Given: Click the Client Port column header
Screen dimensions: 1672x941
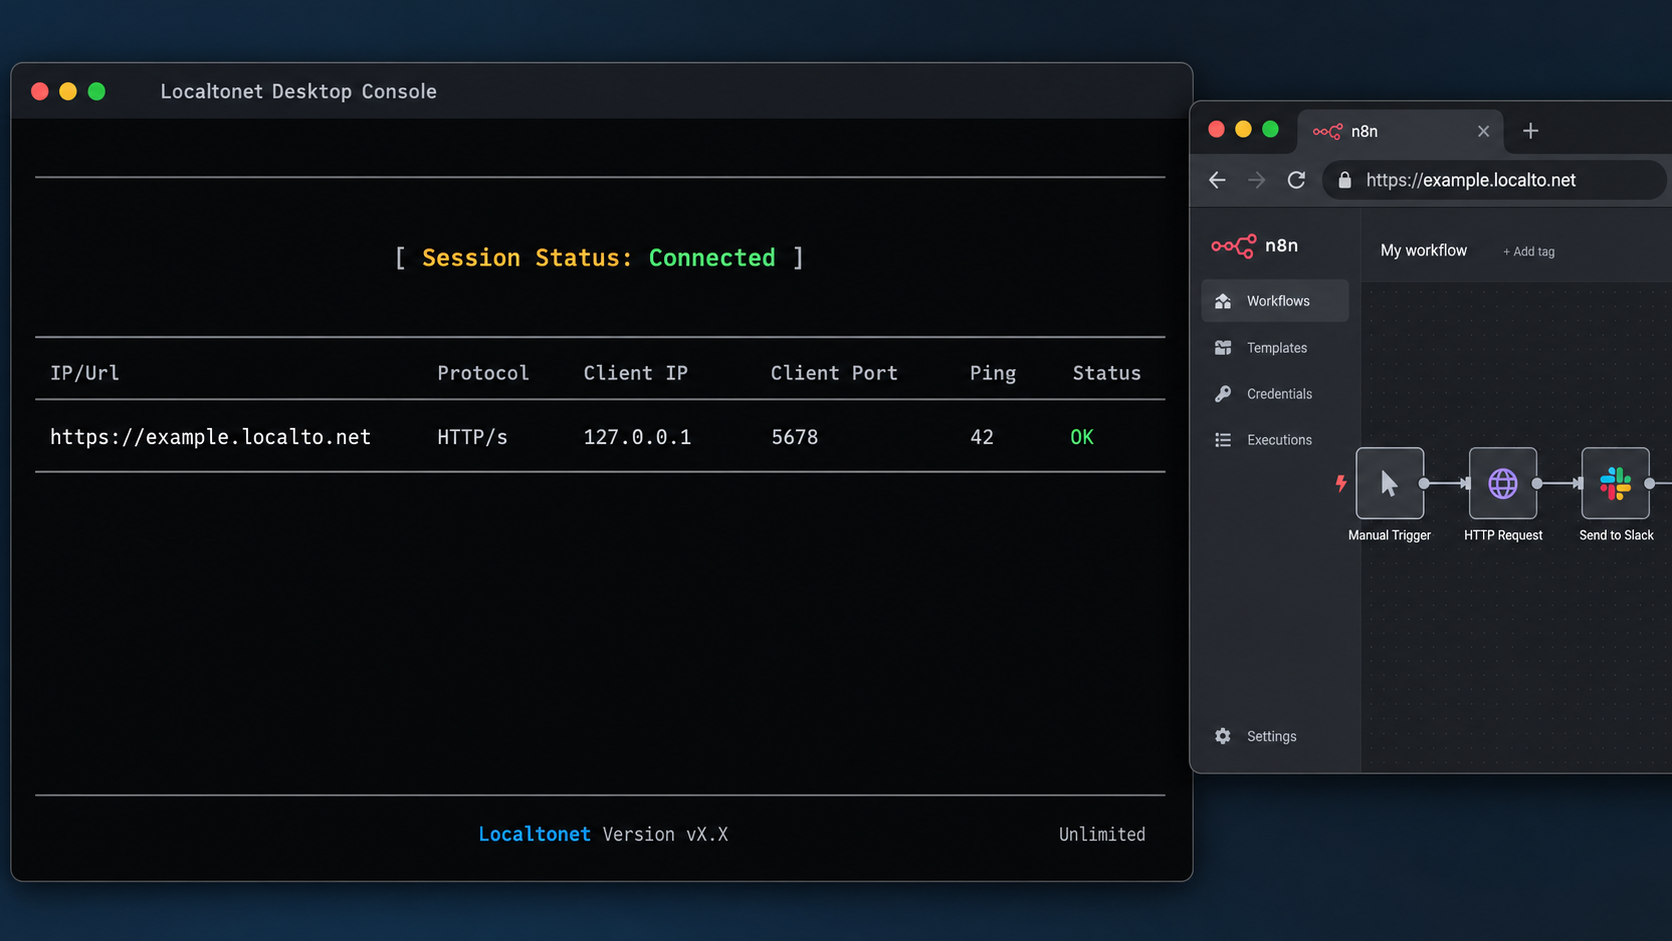Looking at the screenshot, I should (834, 373).
